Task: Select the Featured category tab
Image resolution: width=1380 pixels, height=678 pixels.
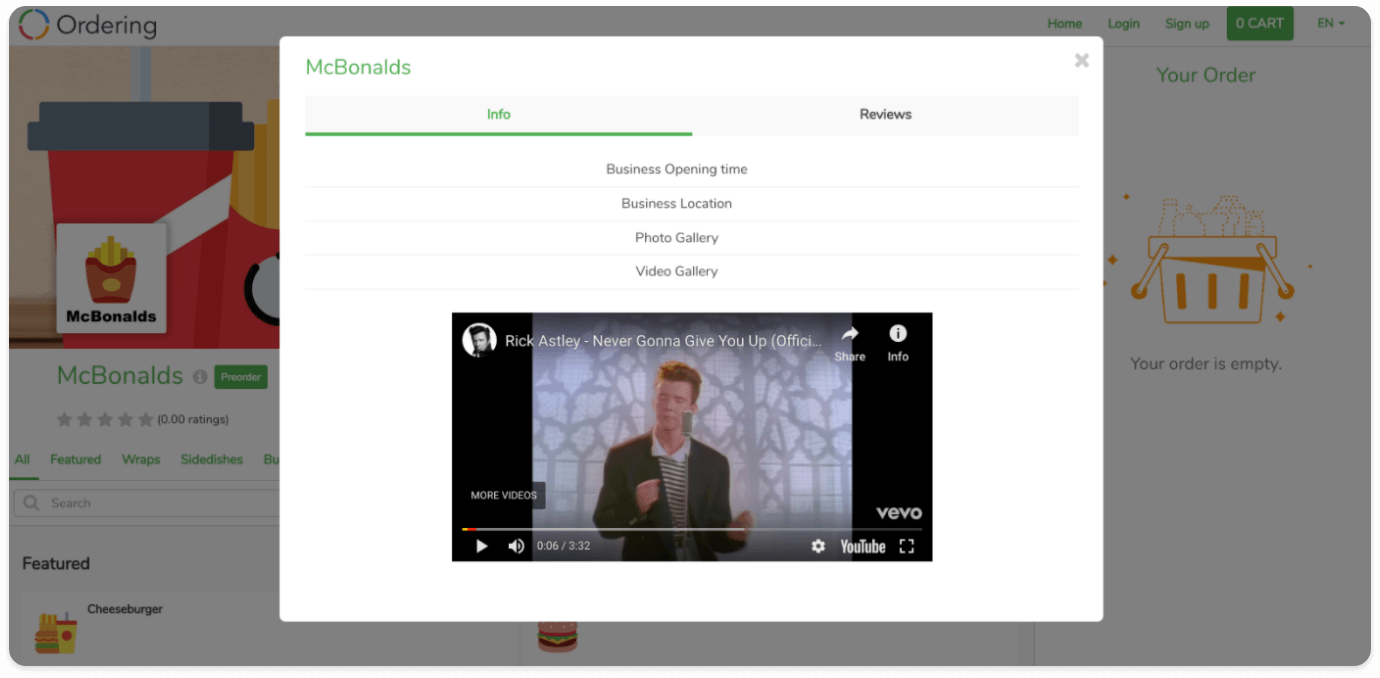Action: pyautogui.click(x=76, y=460)
